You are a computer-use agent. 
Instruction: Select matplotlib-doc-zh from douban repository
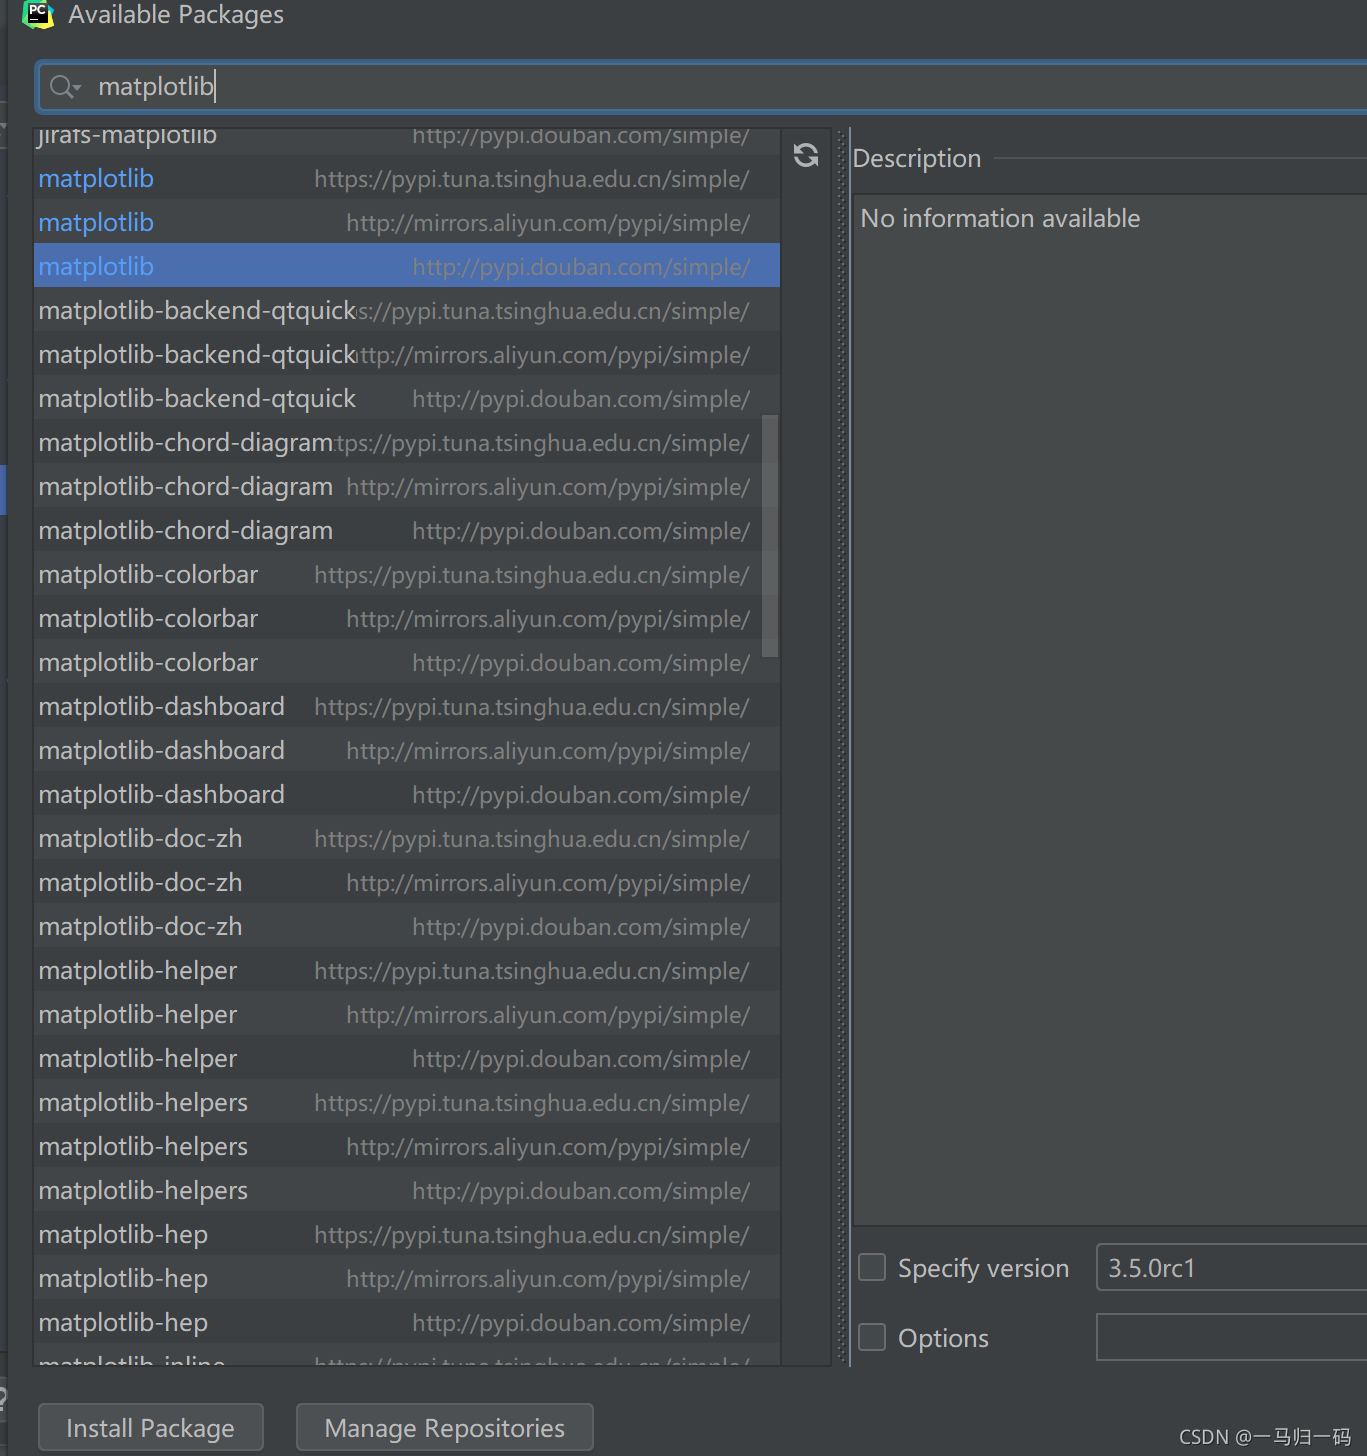(x=407, y=927)
